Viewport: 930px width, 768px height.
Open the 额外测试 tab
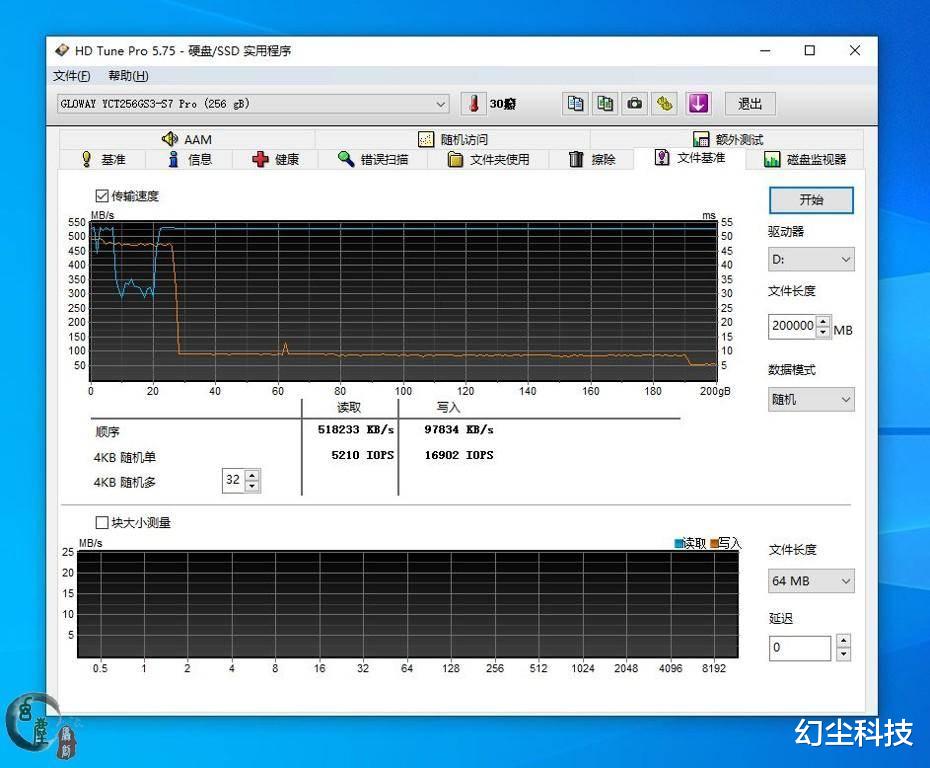click(727, 139)
